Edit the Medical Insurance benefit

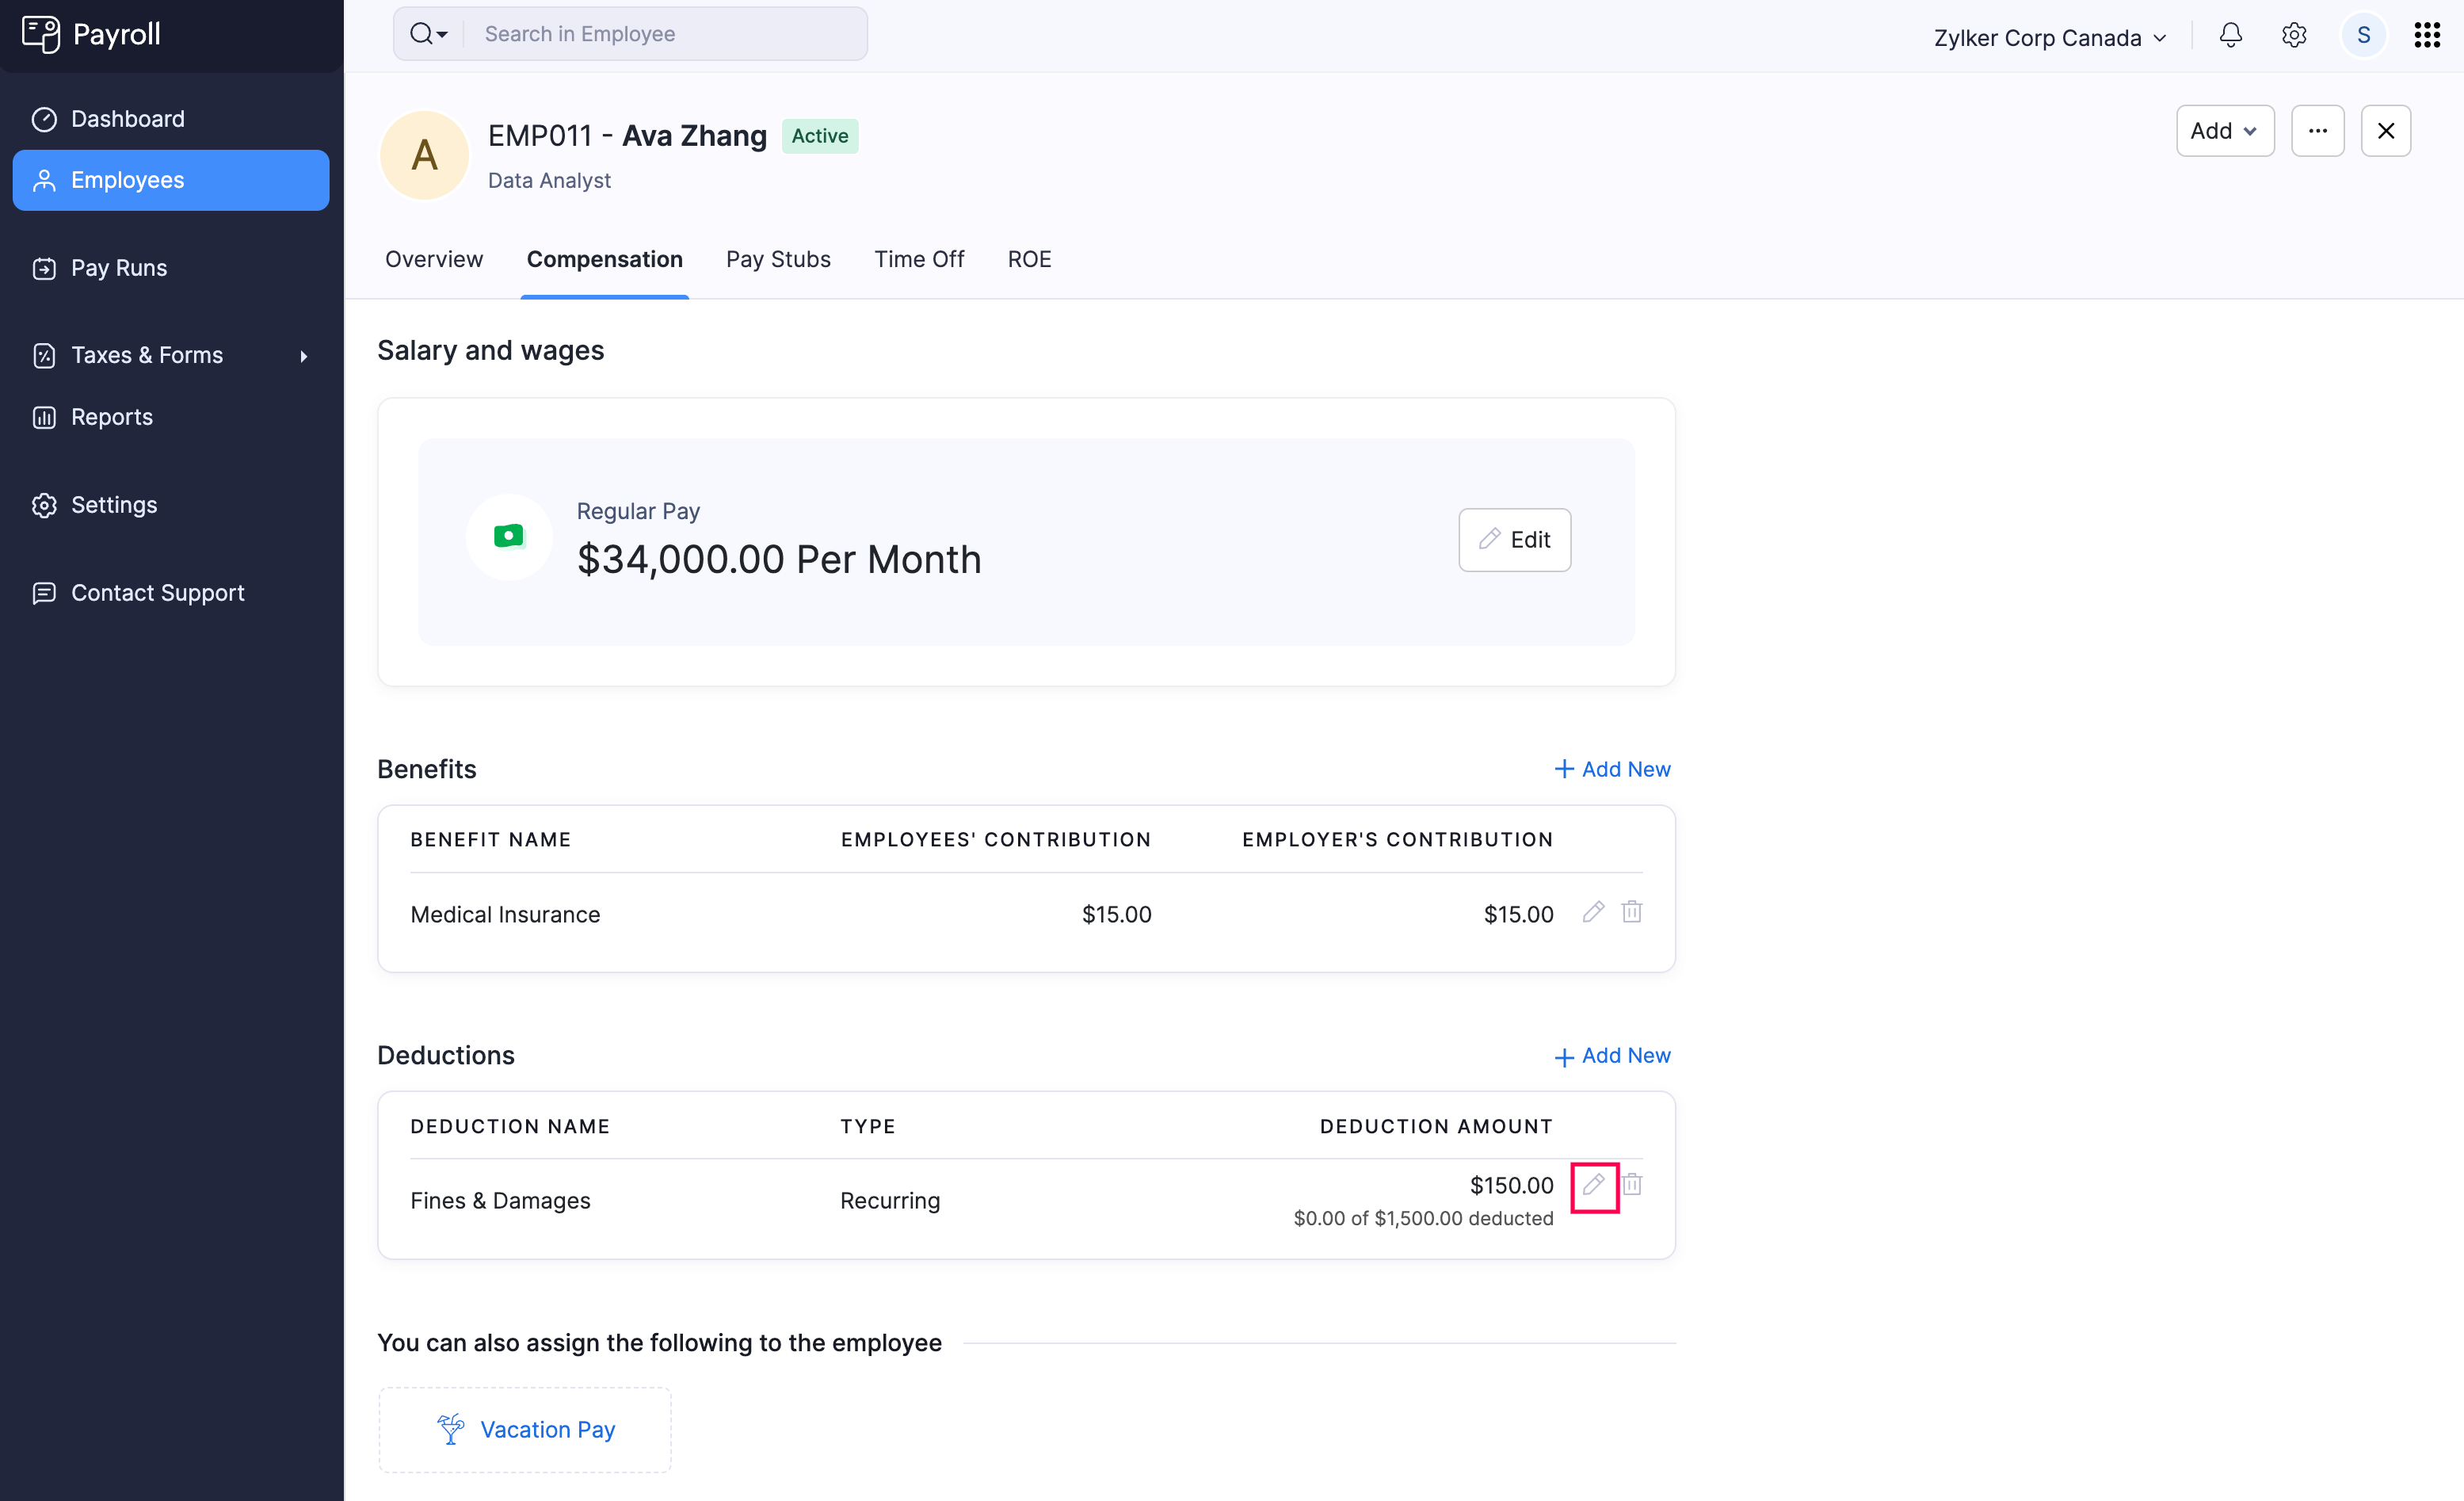click(1593, 912)
